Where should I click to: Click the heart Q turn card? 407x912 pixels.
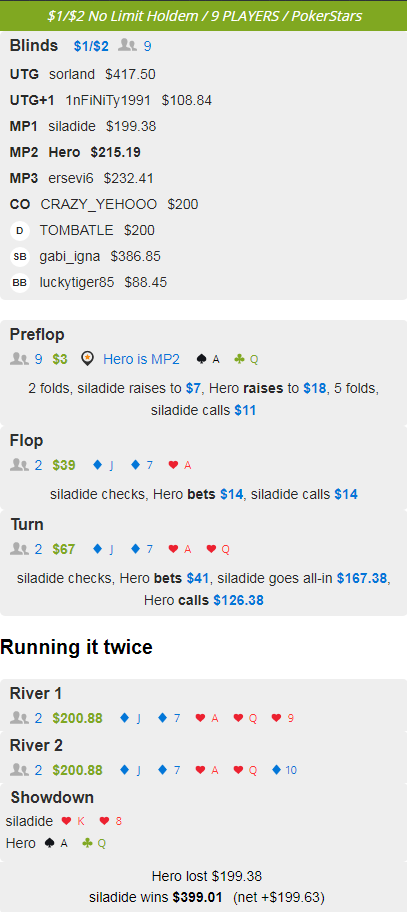tap(219, 549)
